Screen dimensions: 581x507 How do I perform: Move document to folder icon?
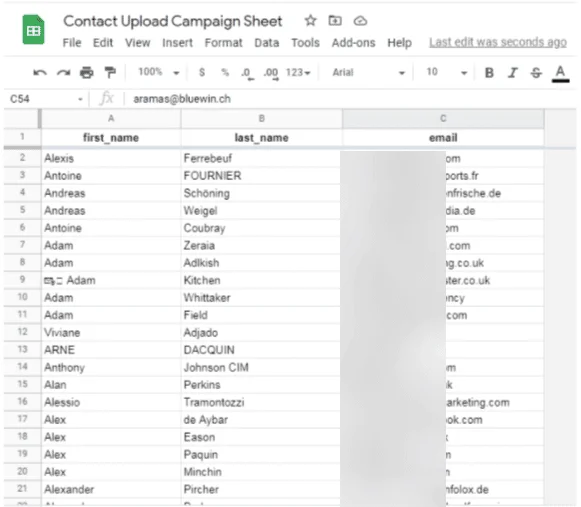[335, 21]
